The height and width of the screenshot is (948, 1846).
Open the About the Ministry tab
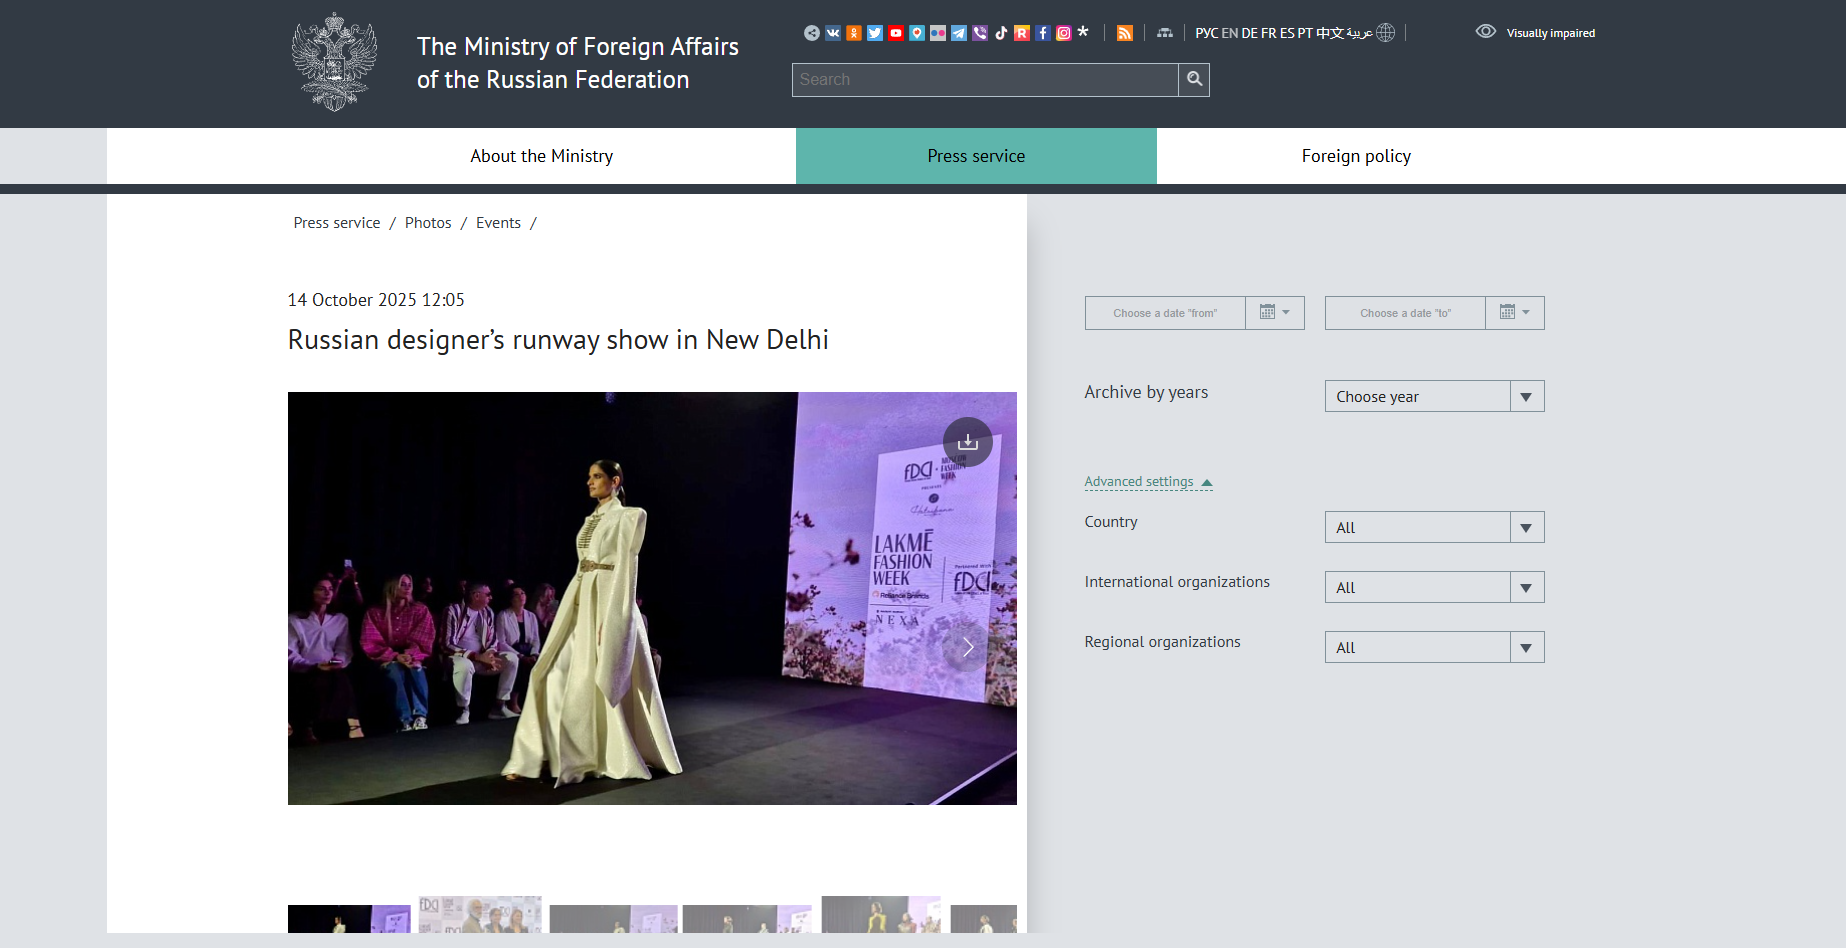pos(542,156)
